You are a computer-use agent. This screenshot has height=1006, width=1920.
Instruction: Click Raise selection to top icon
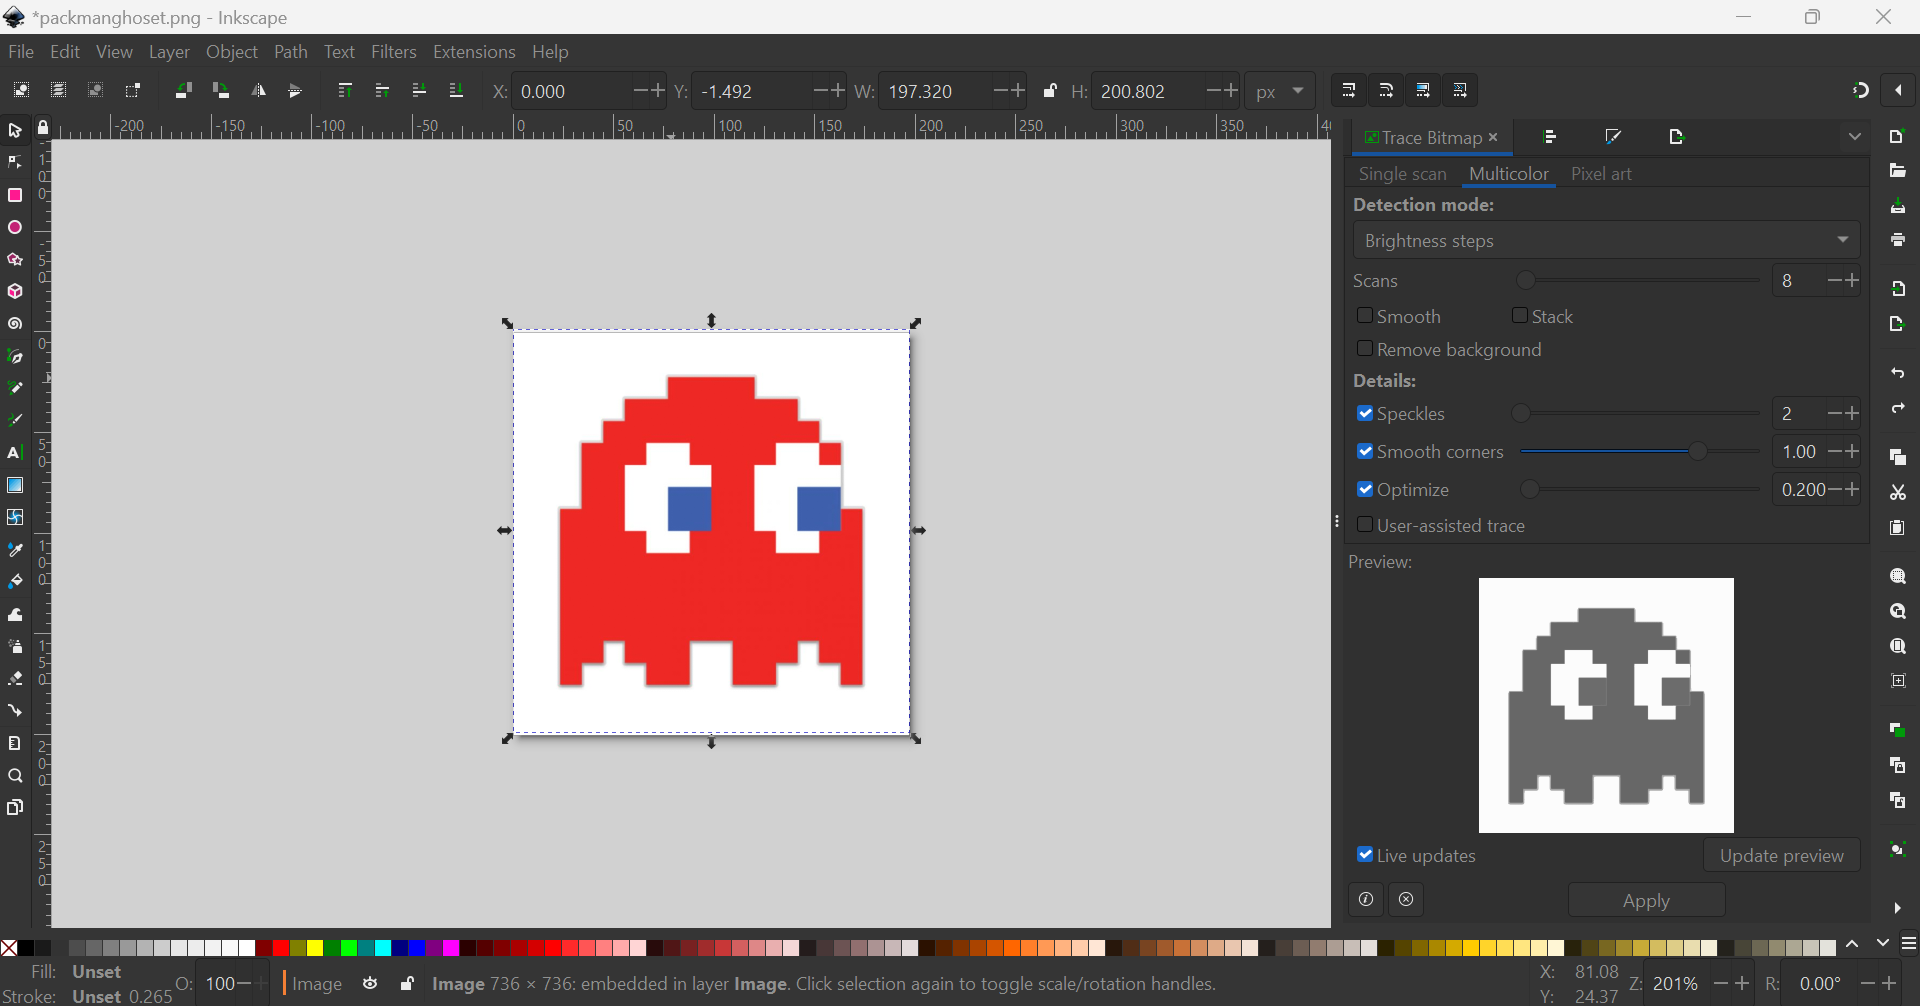pos(345,91)
